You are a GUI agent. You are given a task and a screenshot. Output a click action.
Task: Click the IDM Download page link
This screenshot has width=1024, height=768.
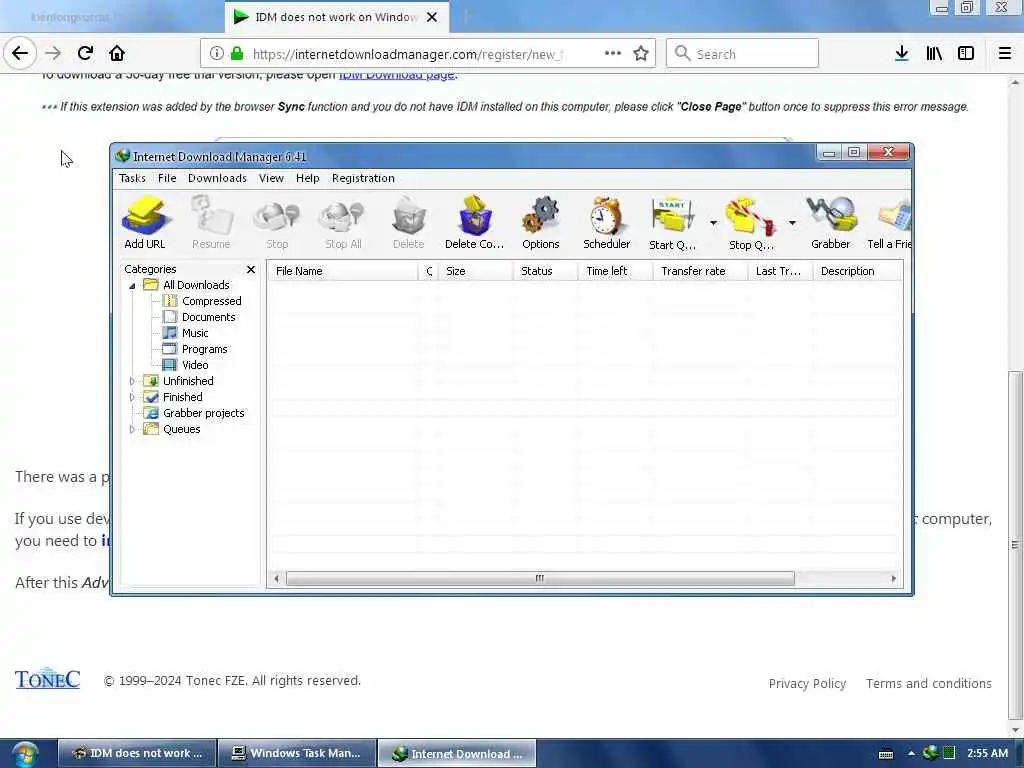[x=396, y=75]
